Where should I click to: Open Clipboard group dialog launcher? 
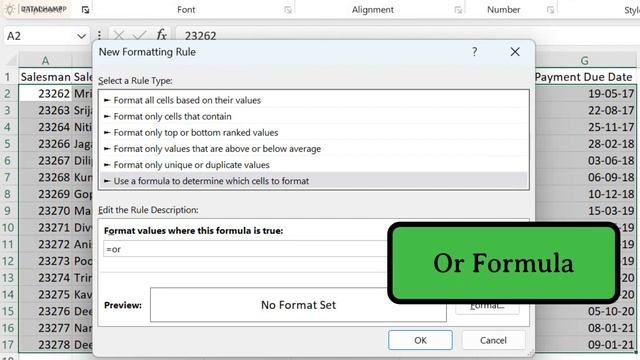[85, 10]
